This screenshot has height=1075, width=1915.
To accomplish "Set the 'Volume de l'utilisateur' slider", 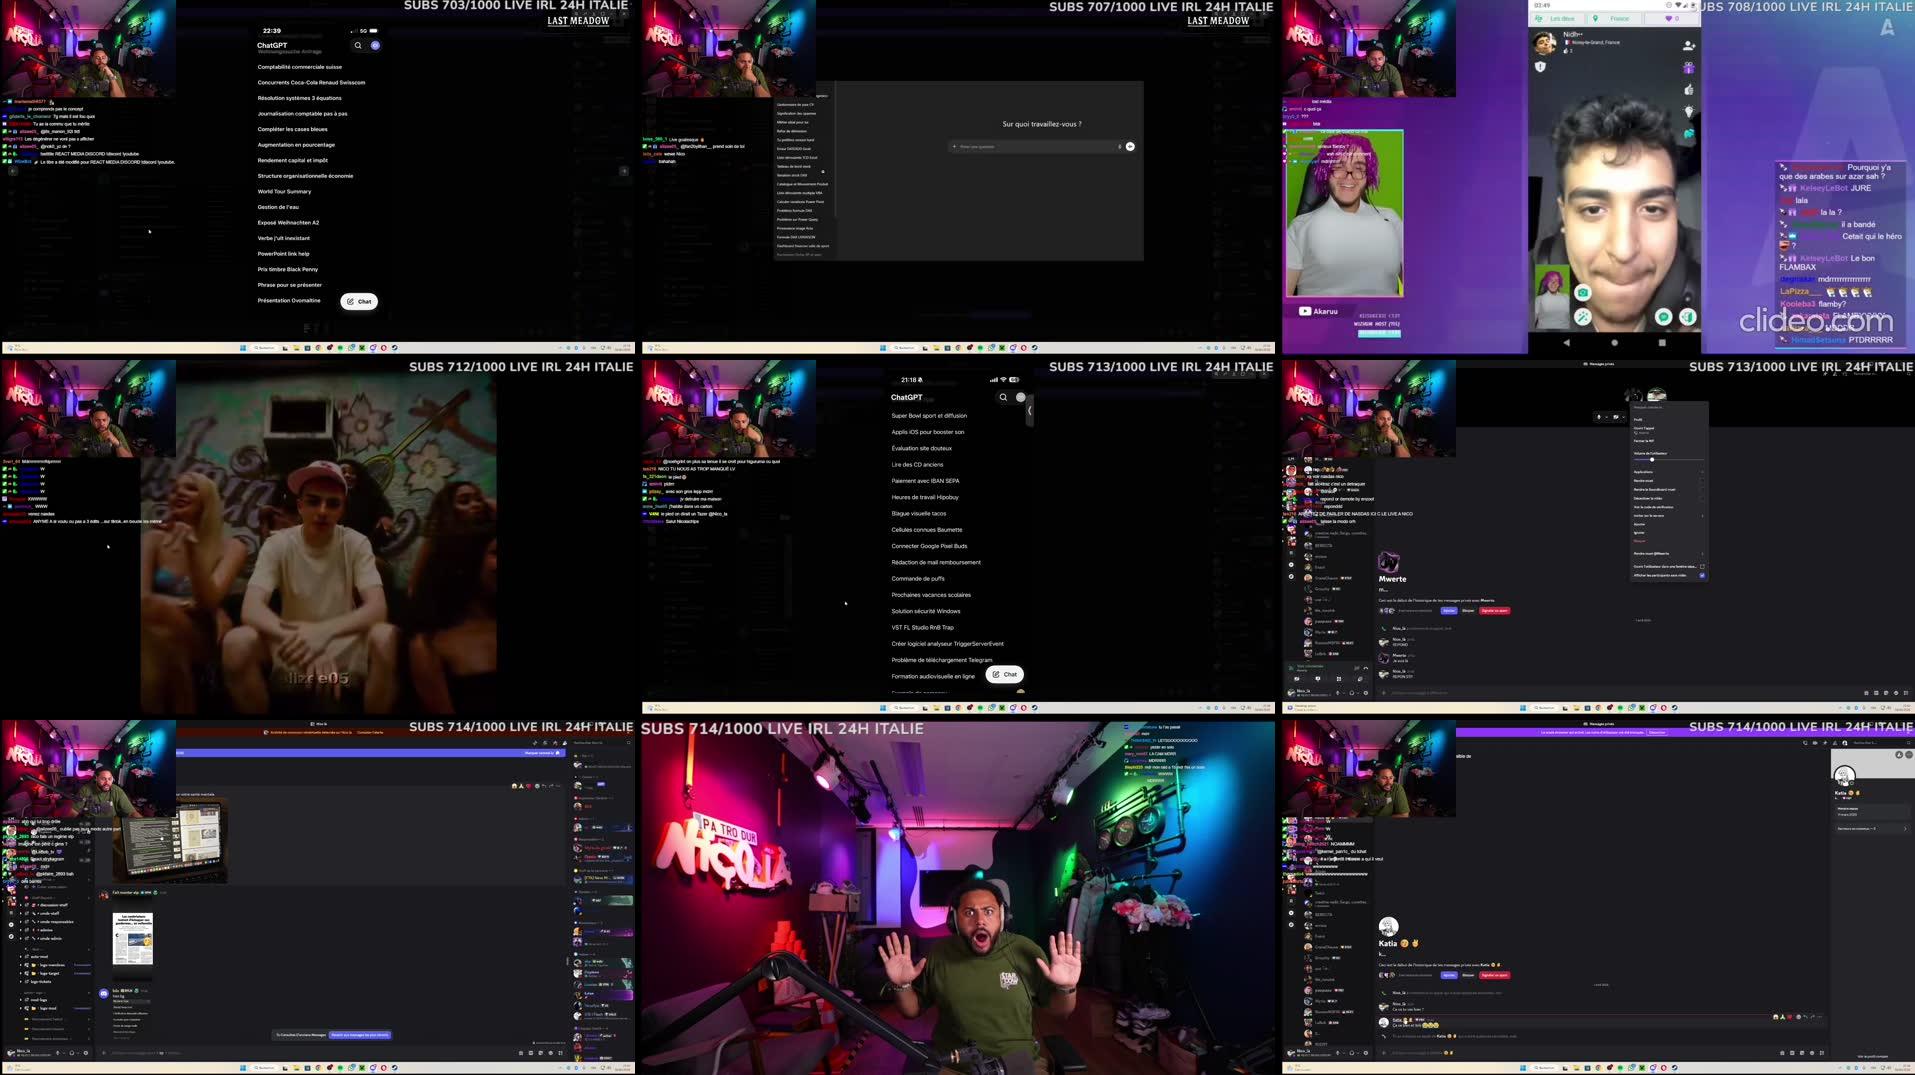I will (1652, 460).
